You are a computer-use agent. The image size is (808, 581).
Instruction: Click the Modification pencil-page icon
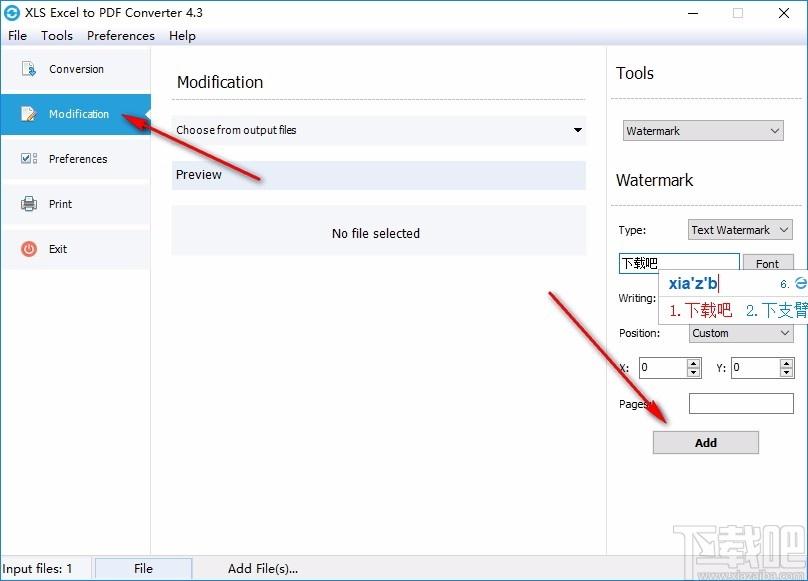(x=28, y=113)
